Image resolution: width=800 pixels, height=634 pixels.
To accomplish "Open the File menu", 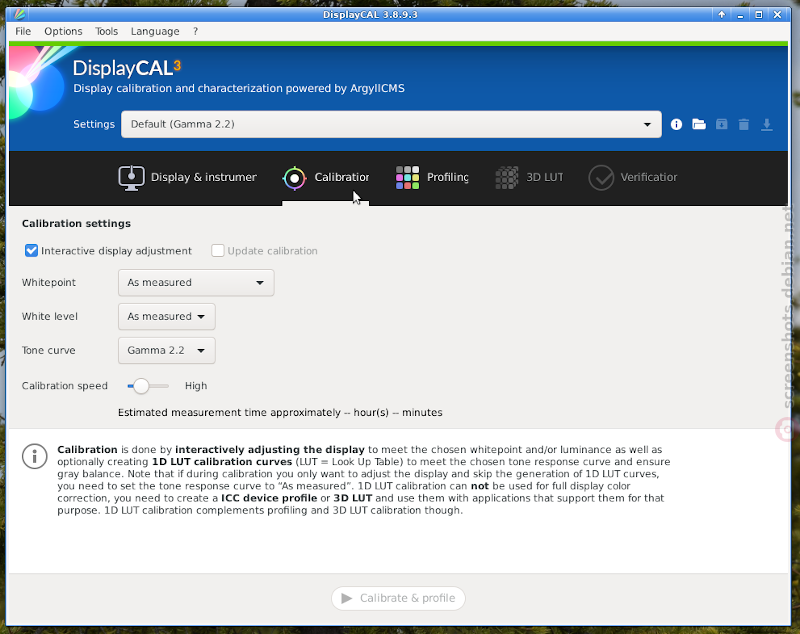I will (x=23, y=31).
